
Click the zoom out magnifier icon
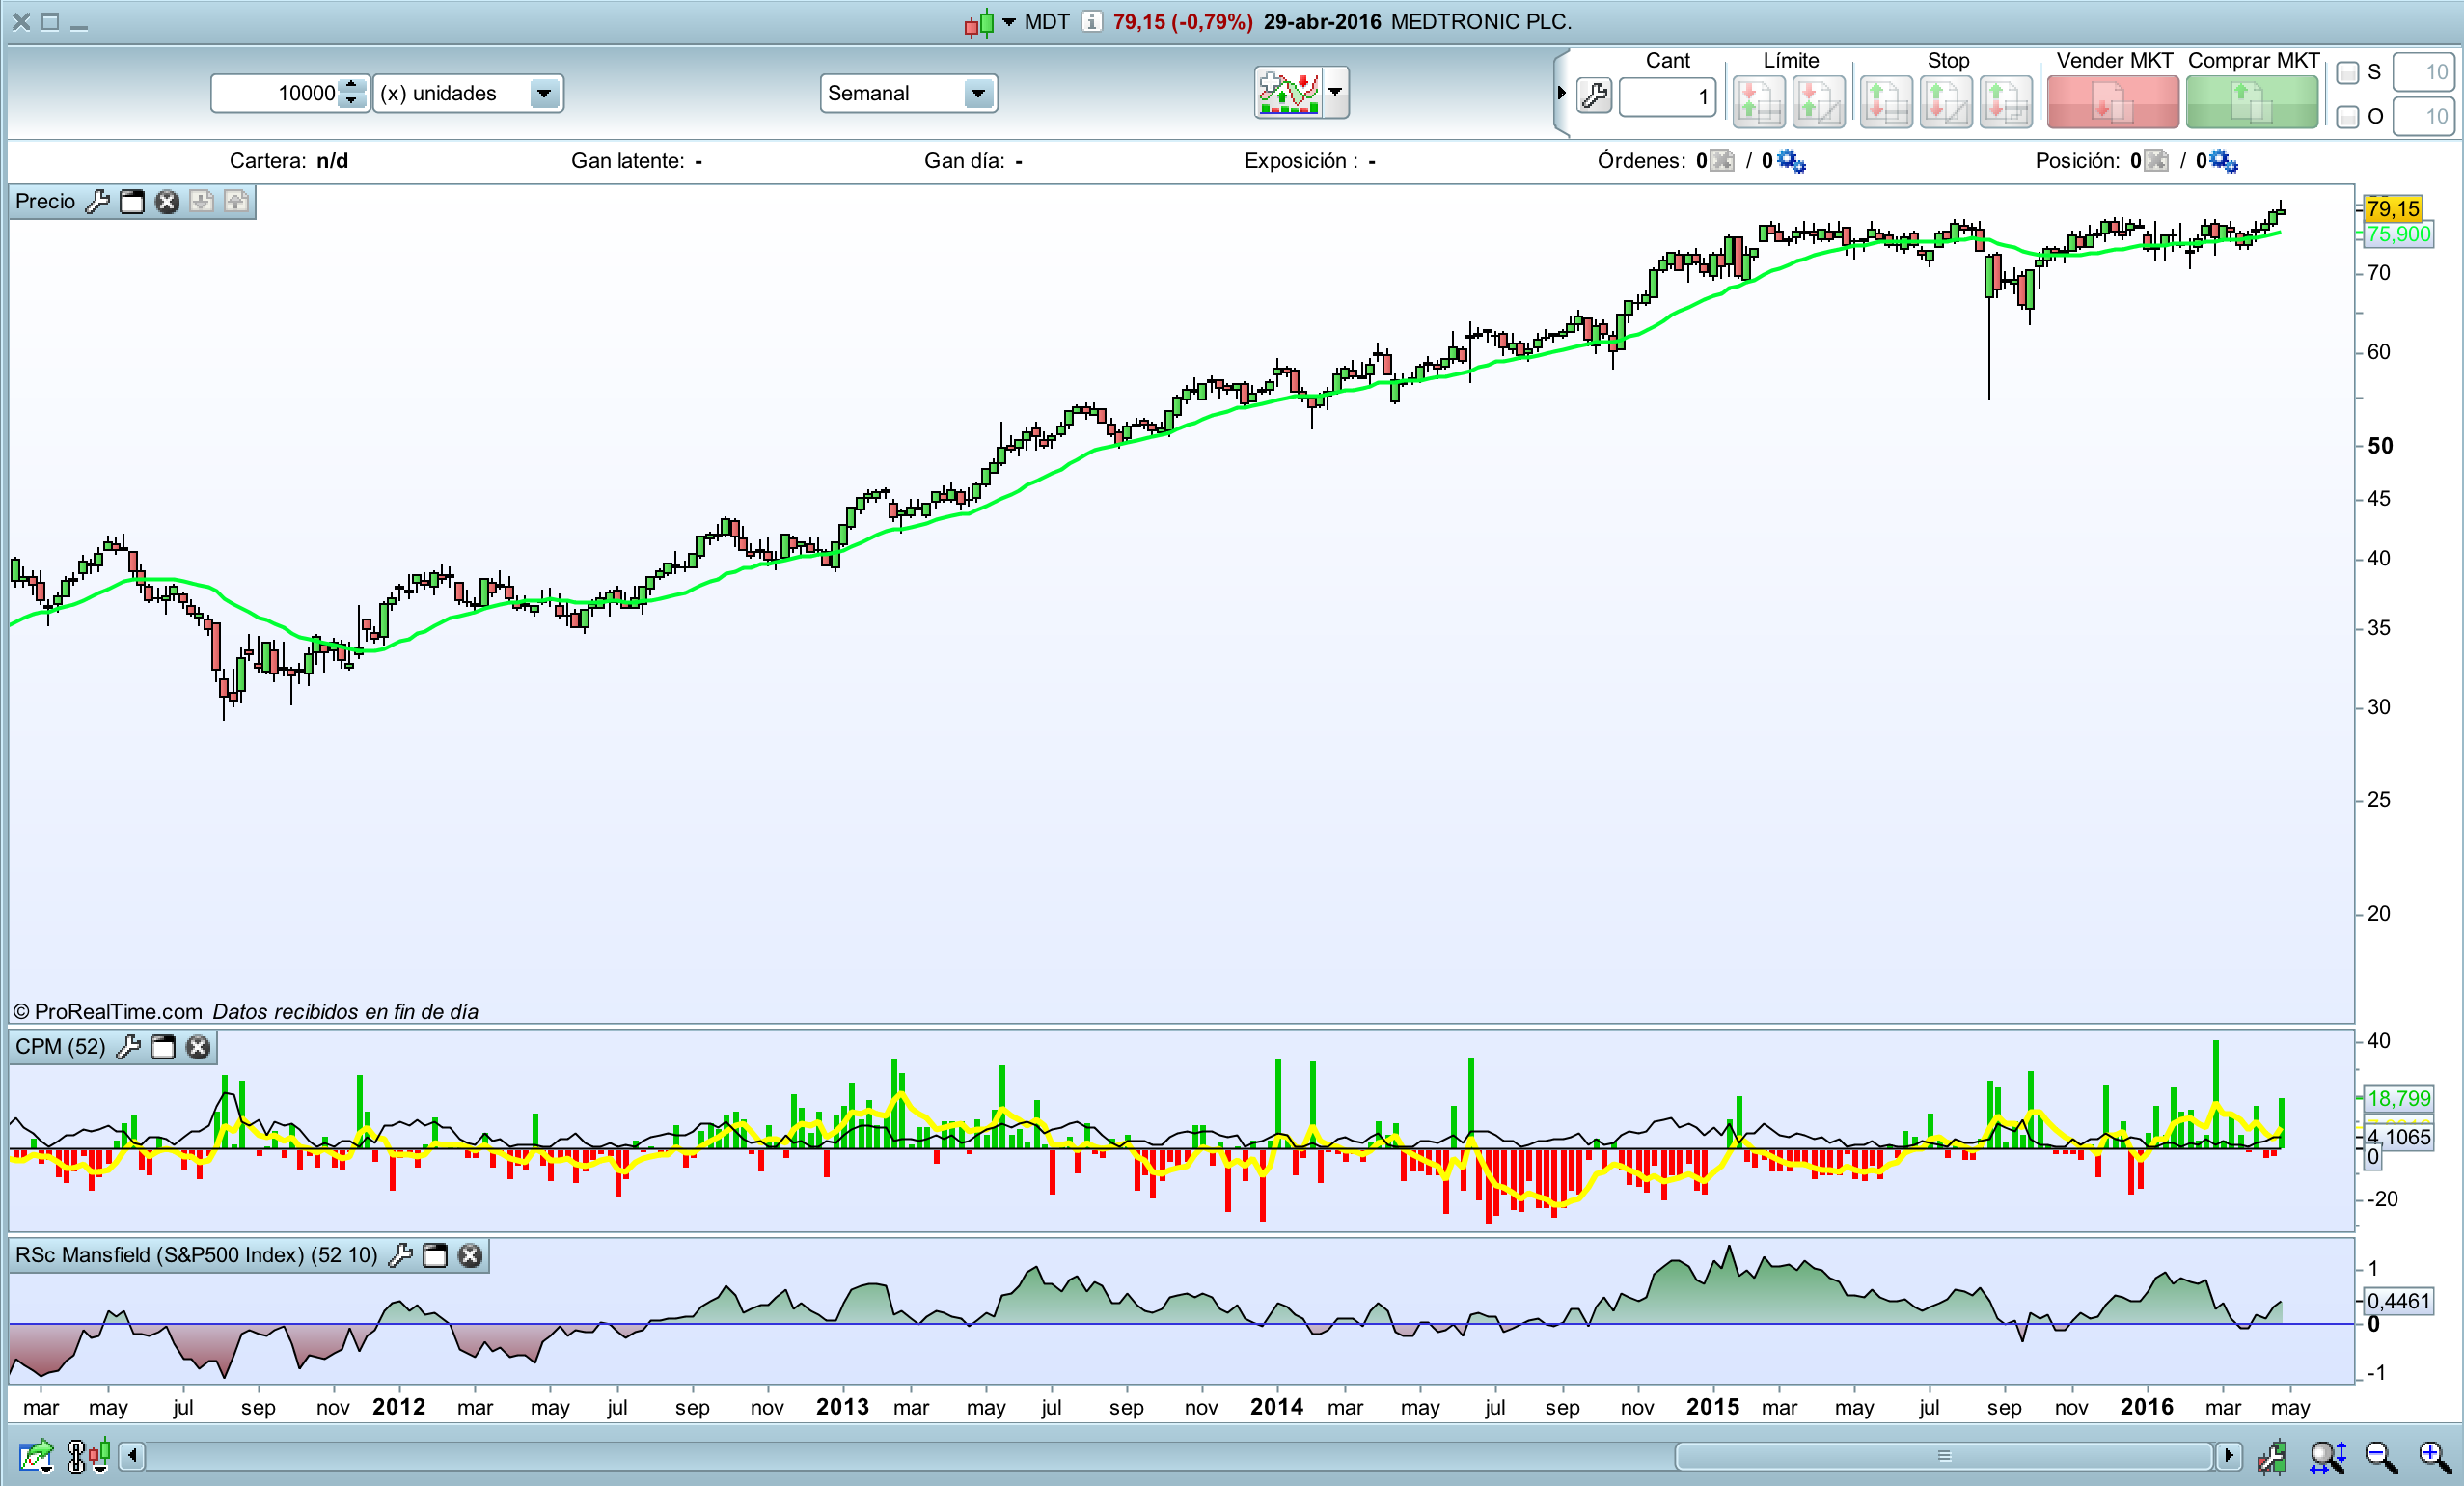coord(2380,1457)
